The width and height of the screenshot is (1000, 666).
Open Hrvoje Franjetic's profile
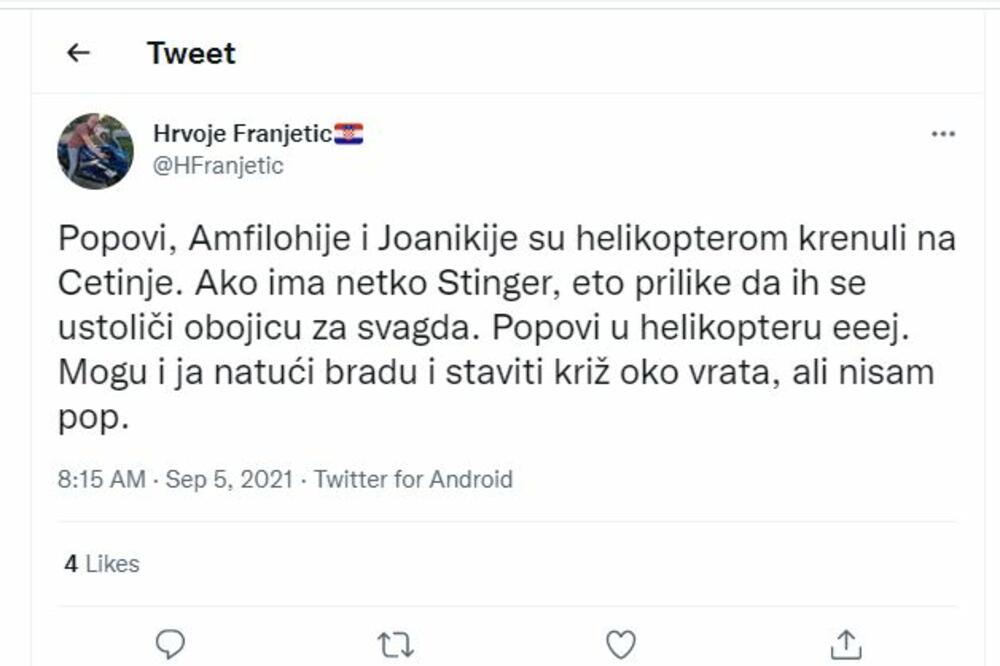(245, 133)
